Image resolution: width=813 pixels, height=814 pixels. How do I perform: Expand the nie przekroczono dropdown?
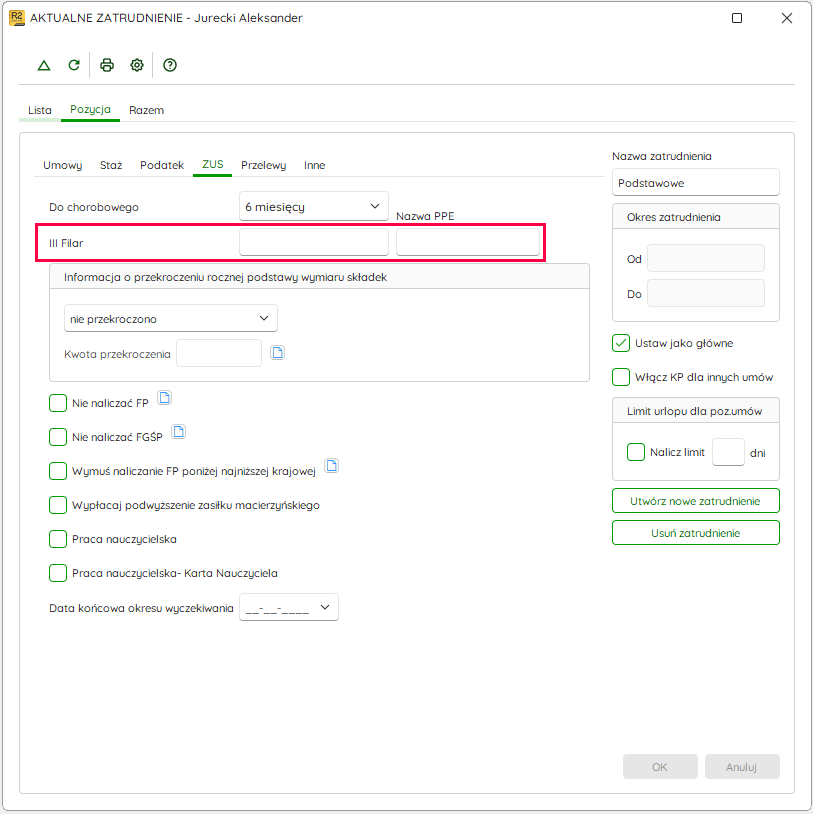171,318
